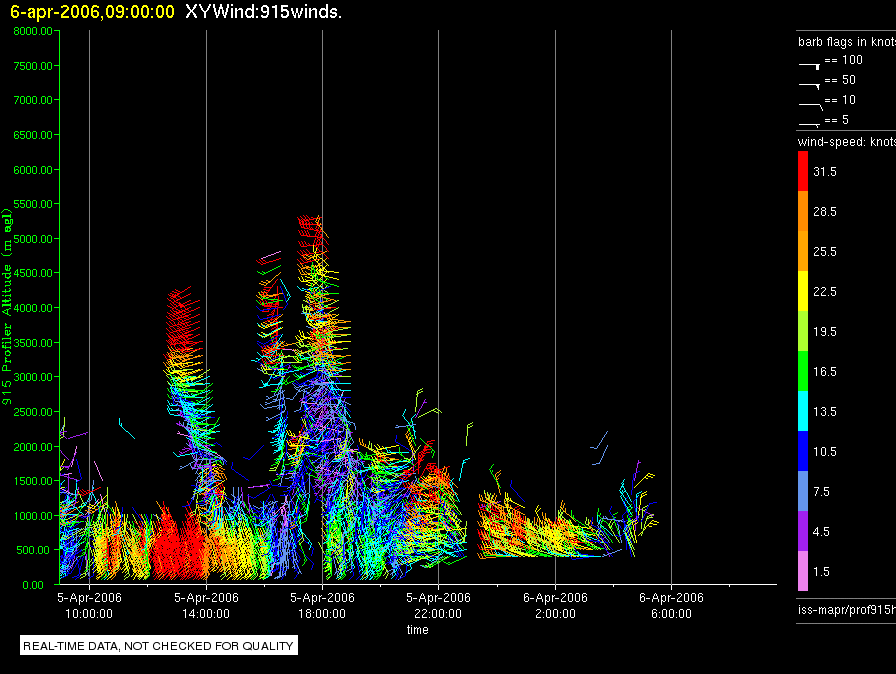
Task: Click the yellow plot timestamp 6-apr-2006,09:00:00
Action: [92, 12]
